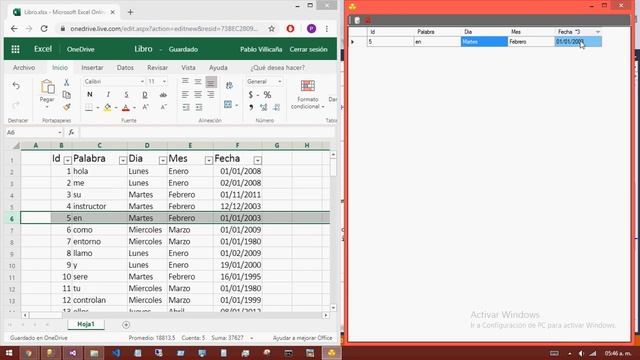Click the decrease font size icon

[x=163, y=107]
